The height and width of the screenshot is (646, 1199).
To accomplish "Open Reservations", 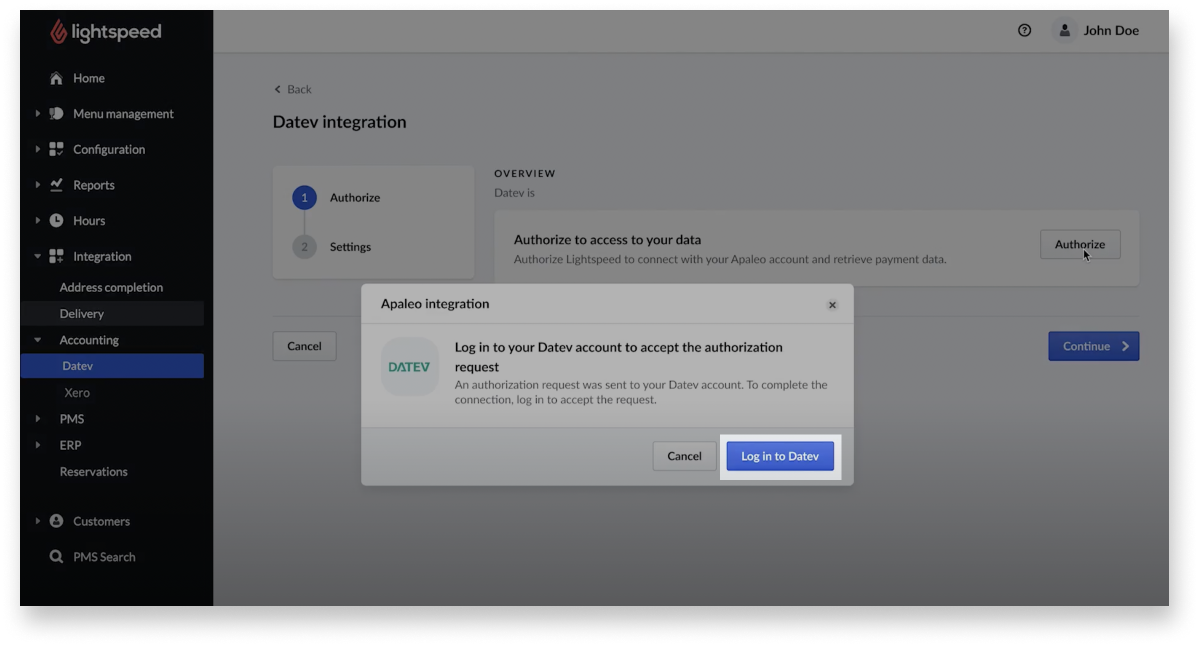I will click(x=93, y=472).
